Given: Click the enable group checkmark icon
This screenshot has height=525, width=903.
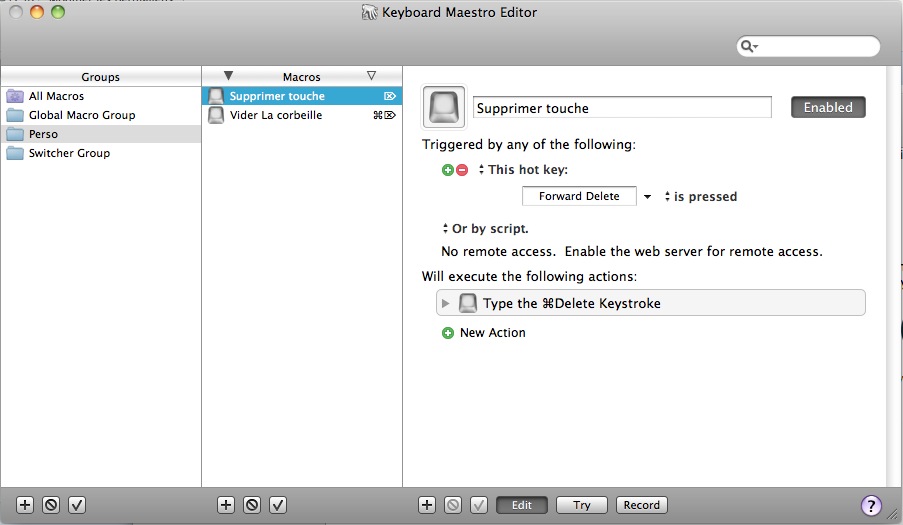Looking at the screenshot, I should 77,505.
